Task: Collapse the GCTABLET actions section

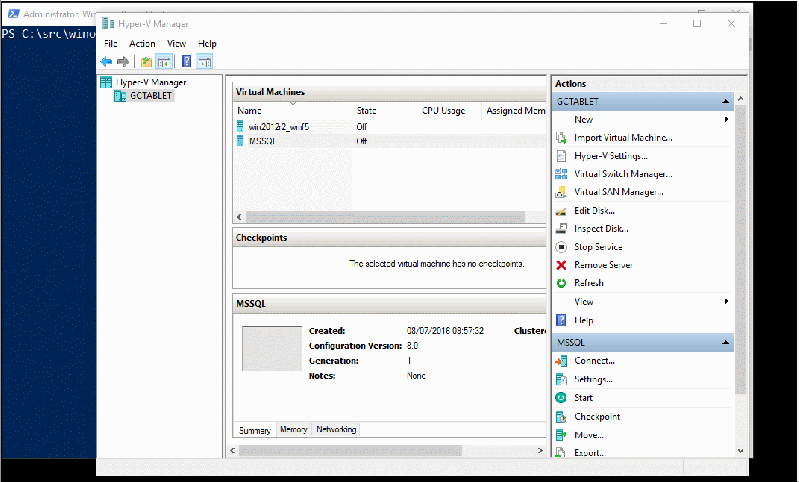Action: click(x=725, y=102)
